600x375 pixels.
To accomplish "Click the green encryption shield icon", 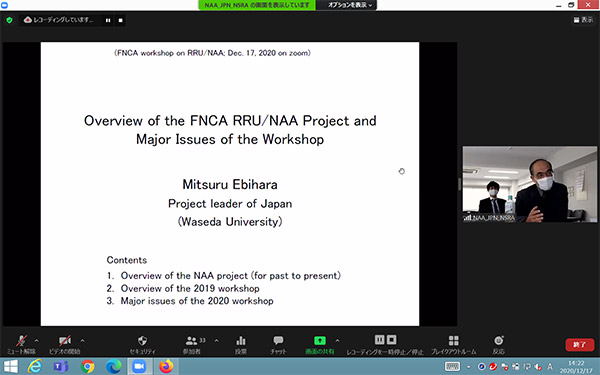I will coord(10,20).
